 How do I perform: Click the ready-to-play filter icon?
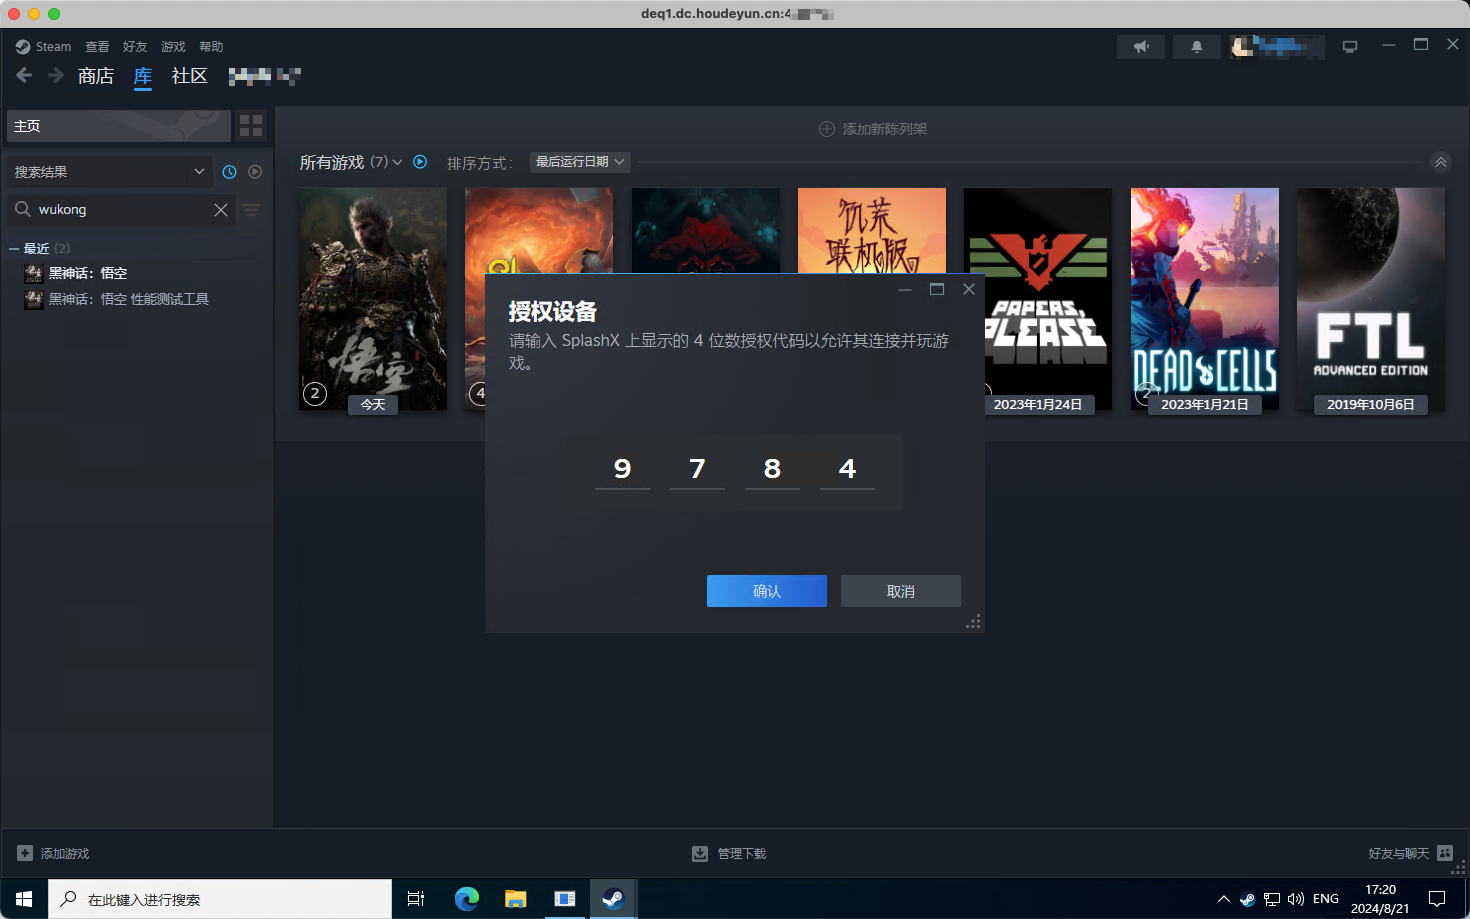click(x=255, y=172)
